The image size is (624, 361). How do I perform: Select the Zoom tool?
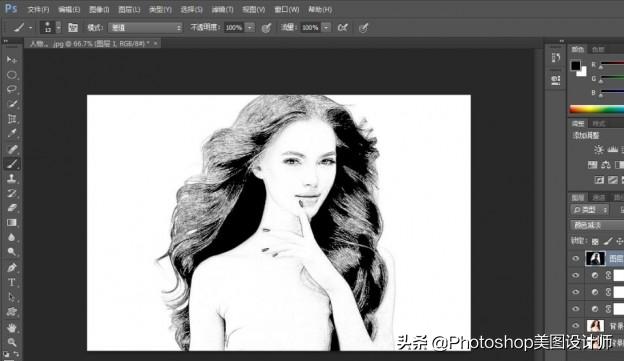12,342
